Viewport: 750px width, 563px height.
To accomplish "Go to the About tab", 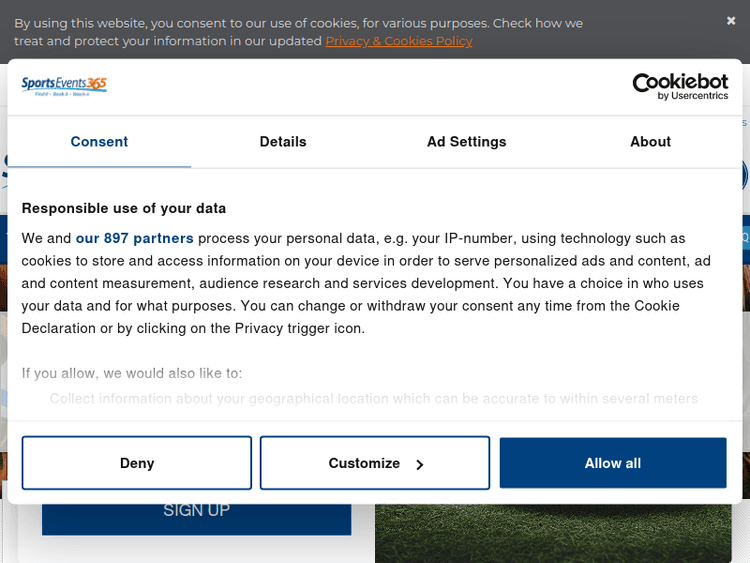I will tap(650, 142).
